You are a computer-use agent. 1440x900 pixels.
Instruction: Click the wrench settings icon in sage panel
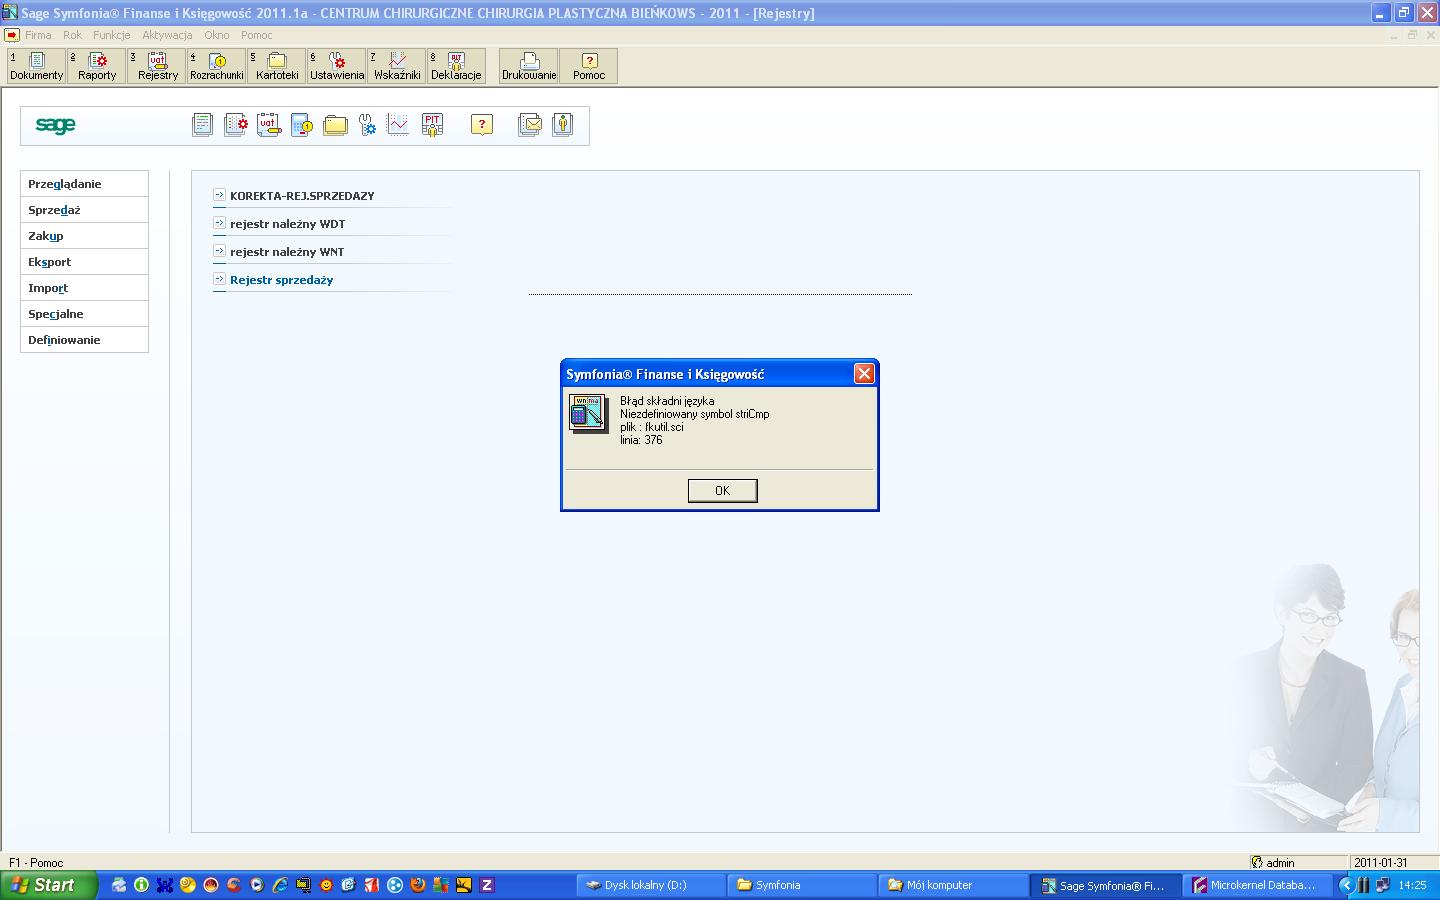click(367, 125)
